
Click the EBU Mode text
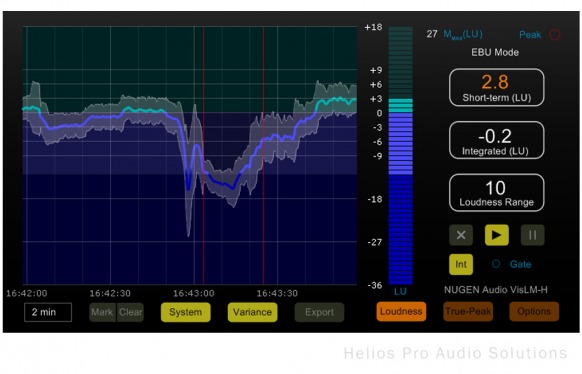pyautogui.click(x=495, y=52)
